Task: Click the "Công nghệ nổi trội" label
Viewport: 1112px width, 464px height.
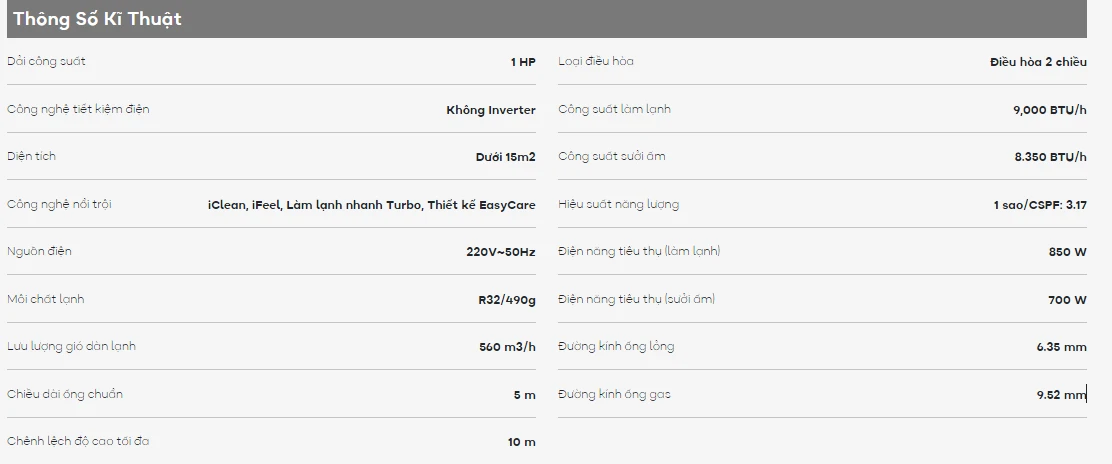Action: click(x=59, y=204)
